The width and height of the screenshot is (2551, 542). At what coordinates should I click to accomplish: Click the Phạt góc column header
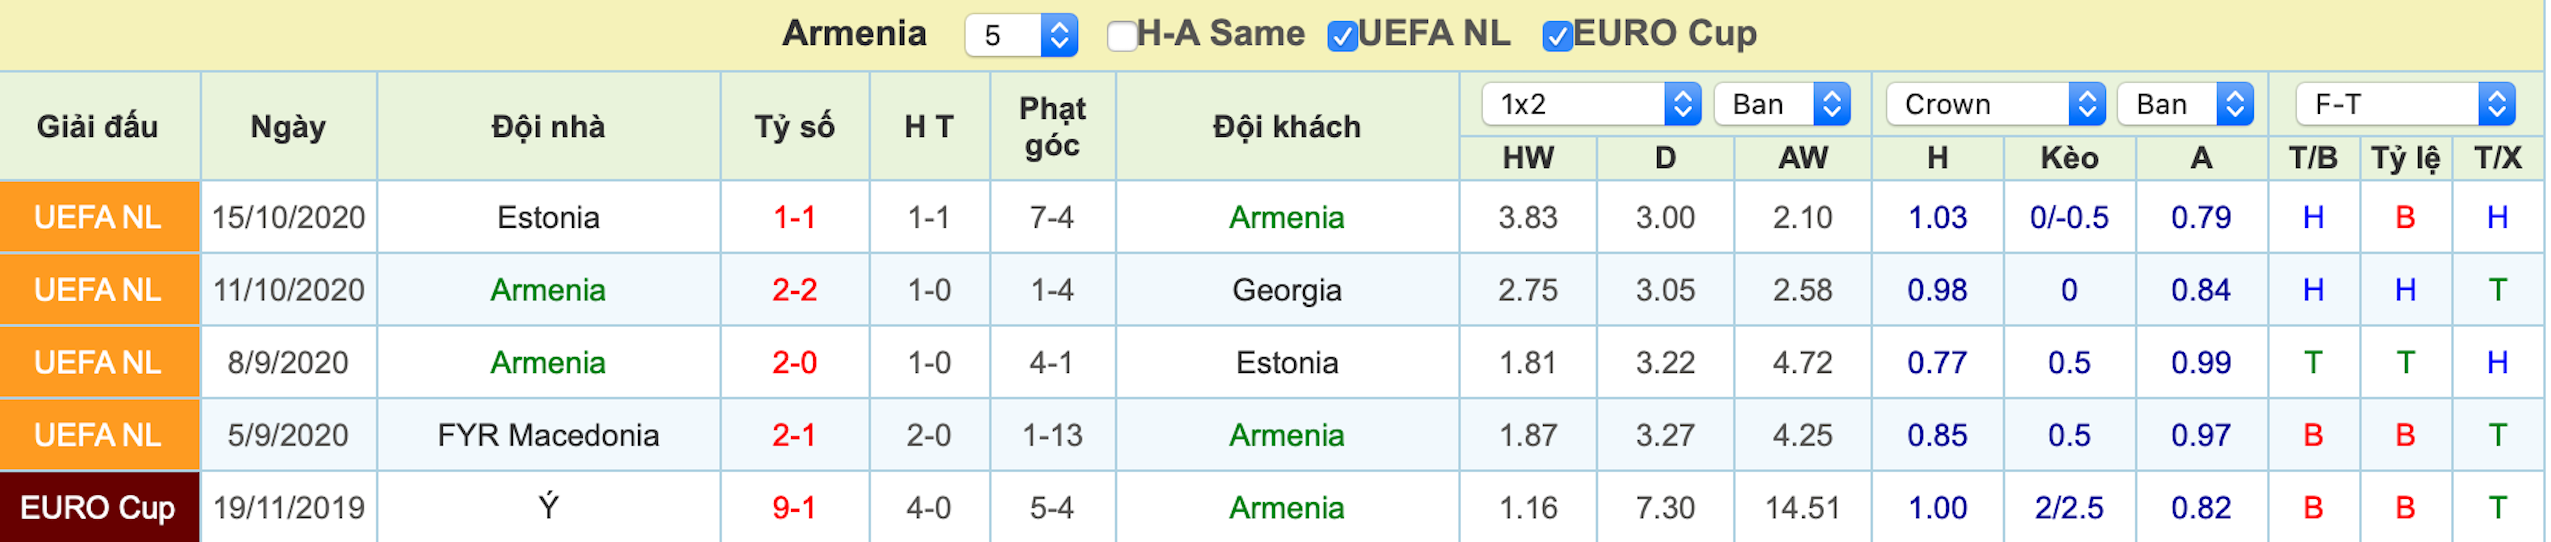click(1051, 127)
